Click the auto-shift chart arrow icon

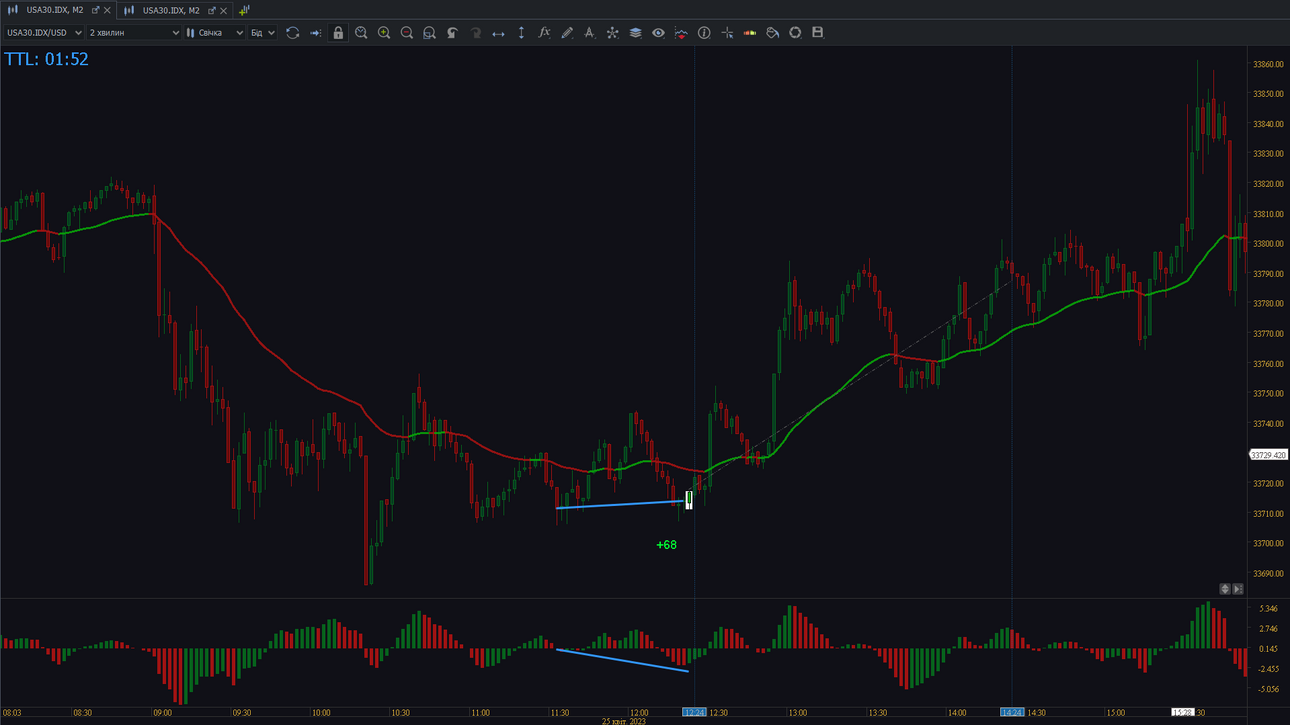pos(316,33)
